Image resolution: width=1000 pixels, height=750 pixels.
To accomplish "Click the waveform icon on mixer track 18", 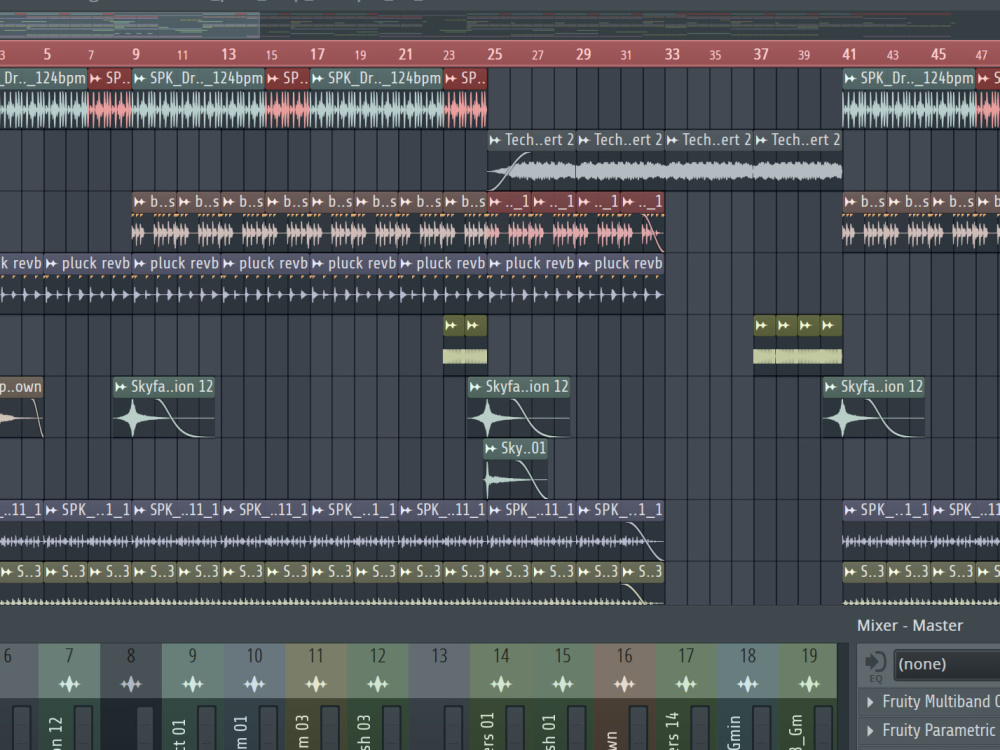I will pos(747,684).
